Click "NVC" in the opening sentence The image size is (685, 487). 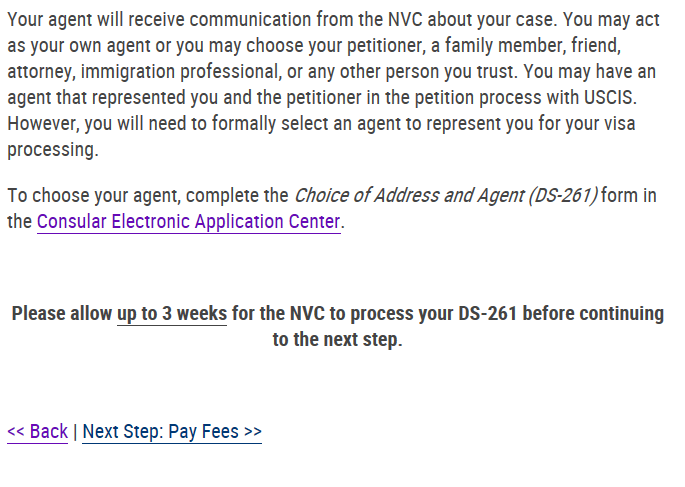(x=405, y=20)
